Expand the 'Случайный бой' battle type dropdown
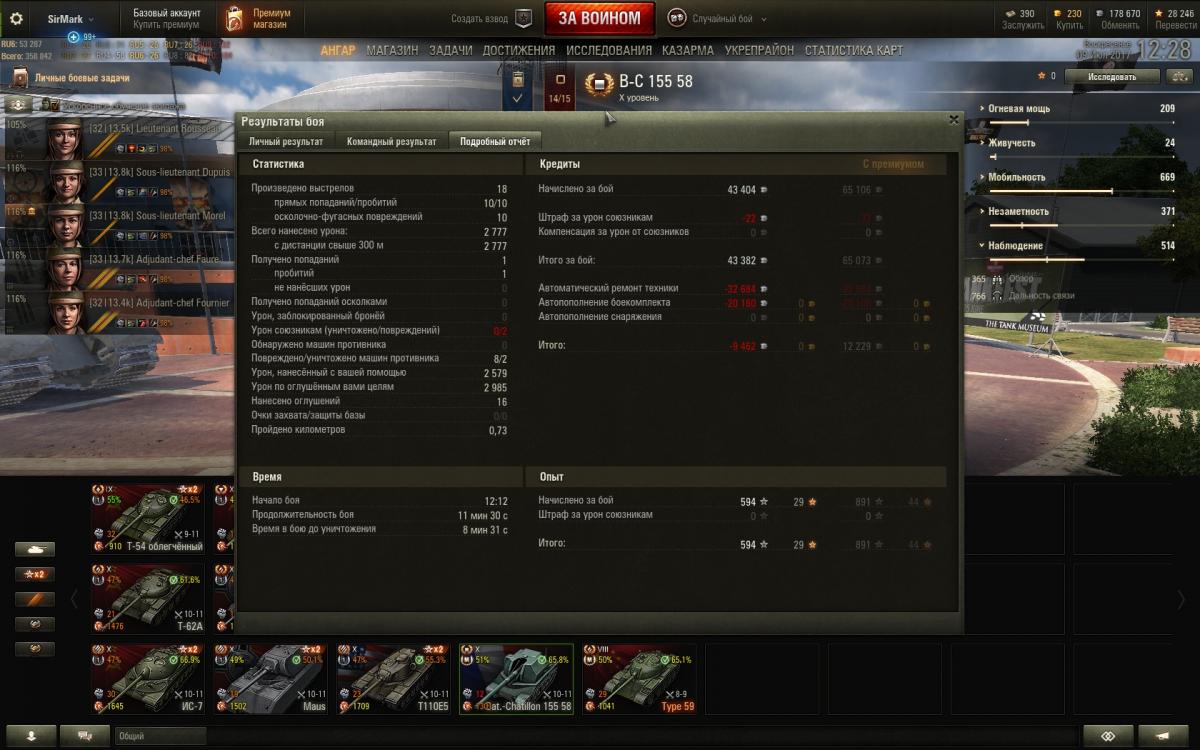This screenshot has height=750, width=1200. point(712,18)
